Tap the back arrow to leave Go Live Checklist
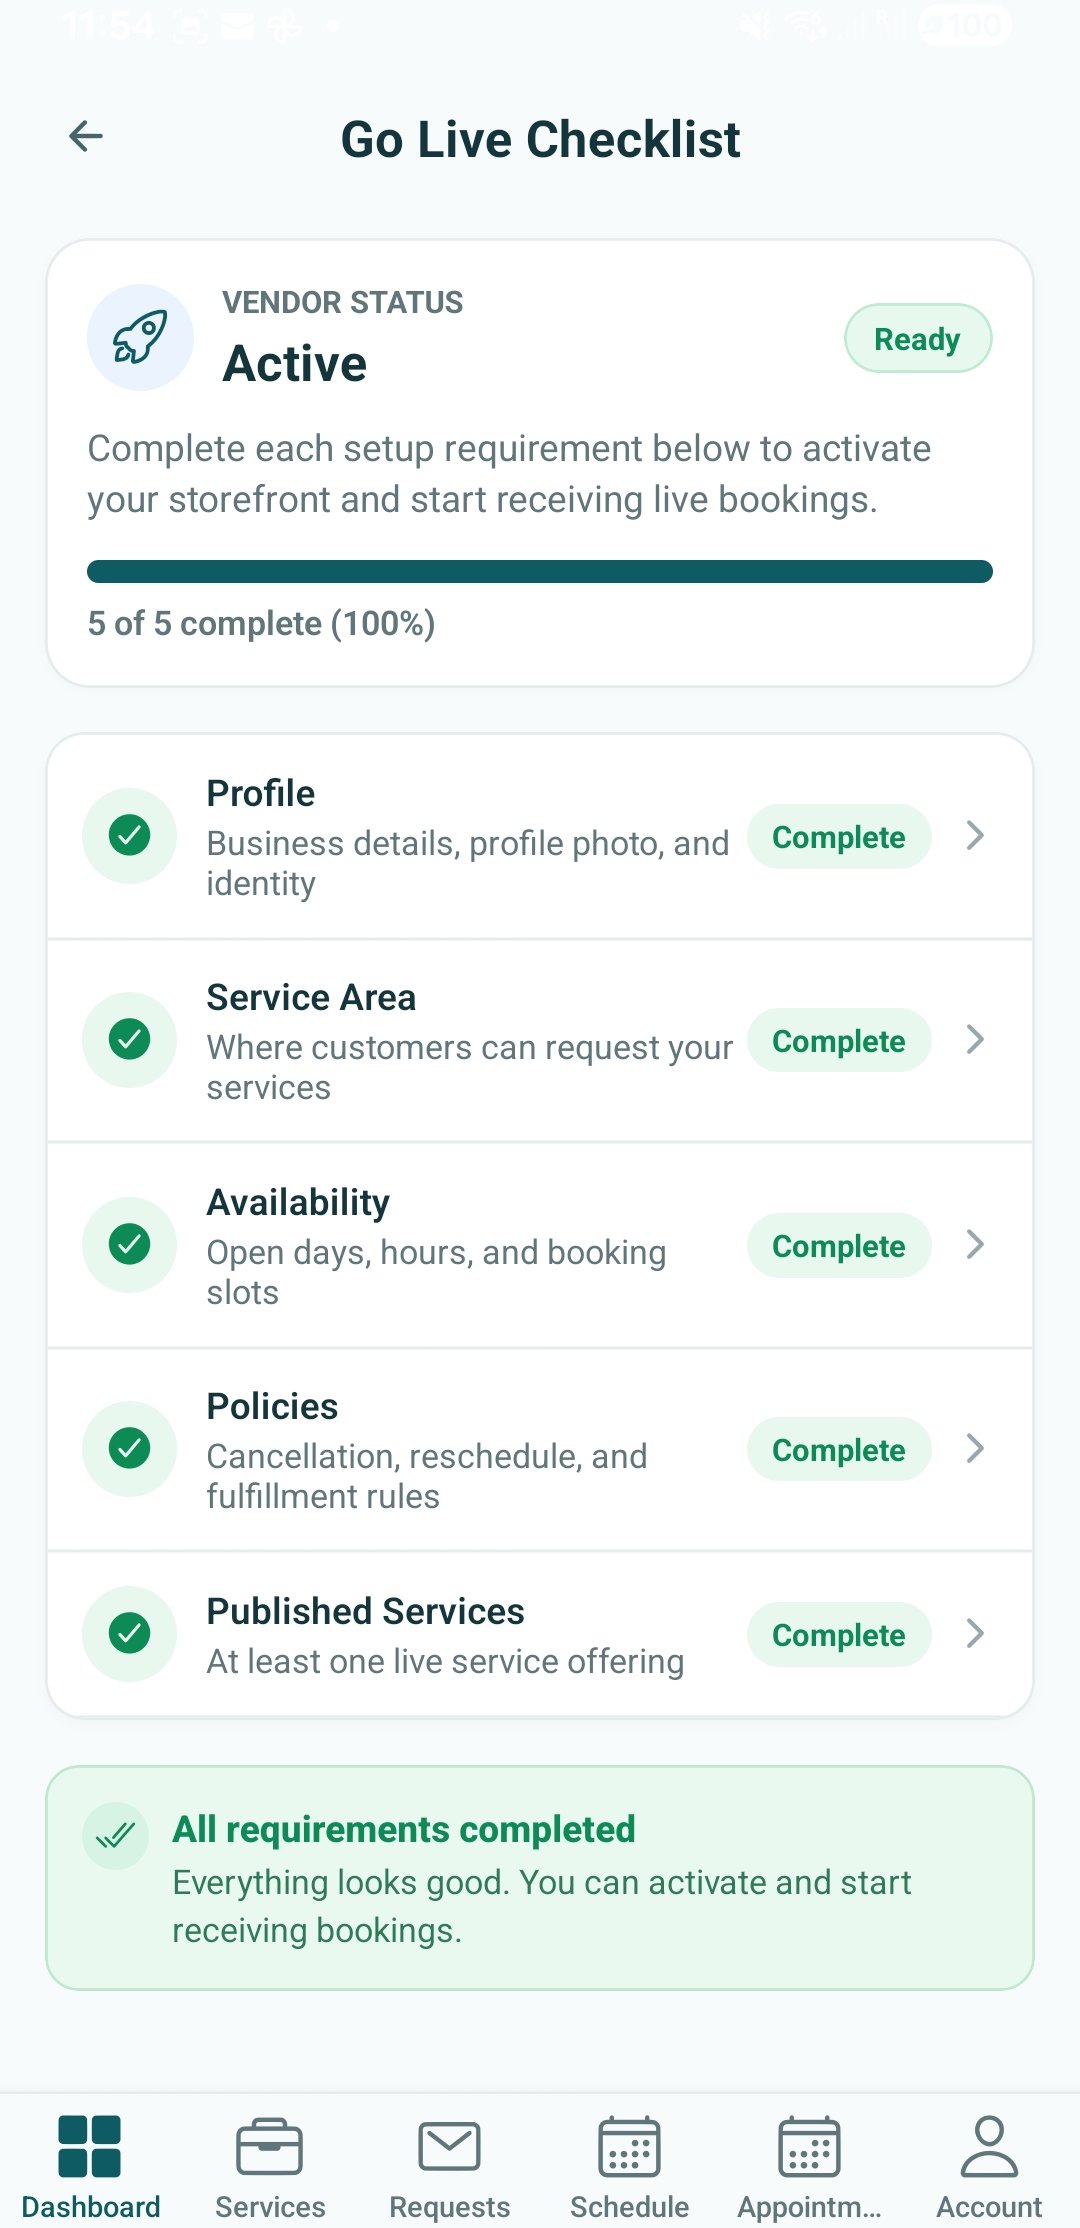Image resolution: width=1080 pixels, height=2228 pixels. click(86, 137)
